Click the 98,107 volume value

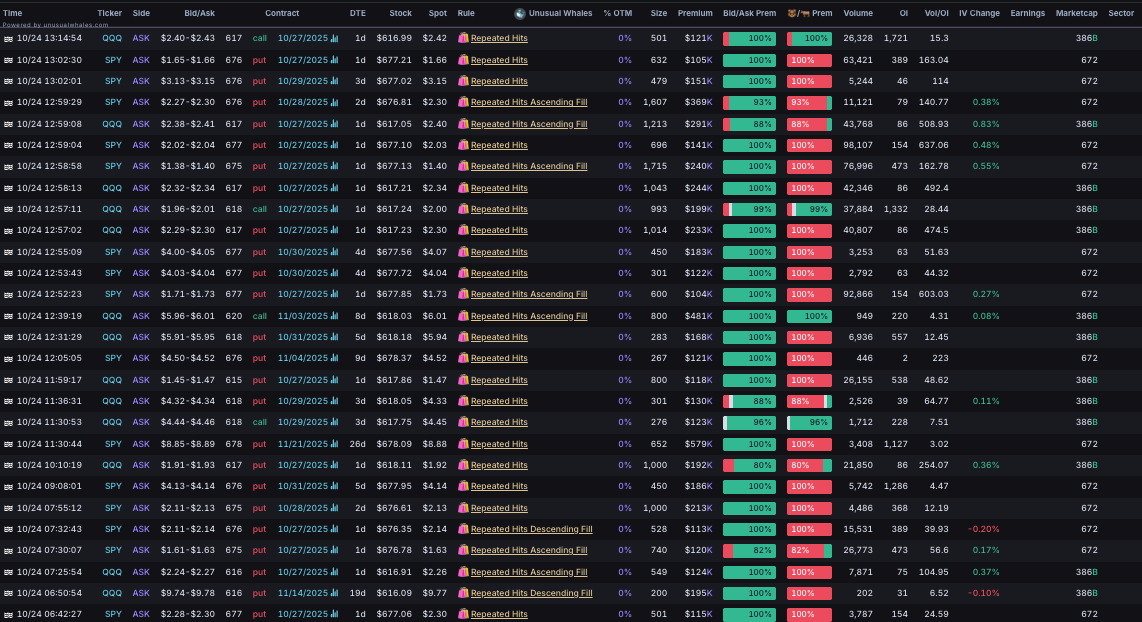coord(858,145)
